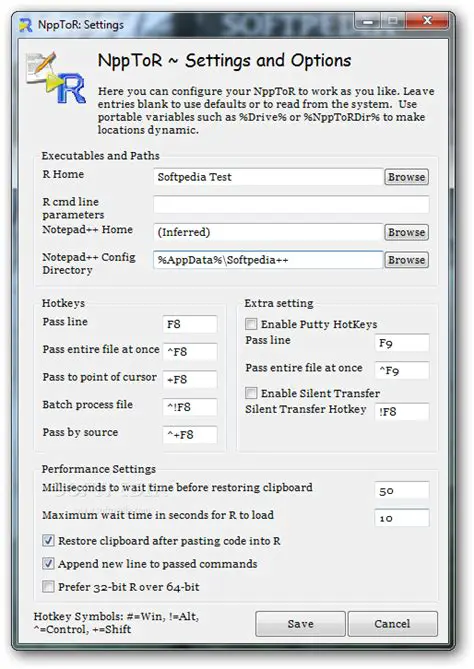This screenshot has width=474, height=669.
Task: Click the maximum wait time seconds field
Action: pyautogui.click(x=402, y=518)
